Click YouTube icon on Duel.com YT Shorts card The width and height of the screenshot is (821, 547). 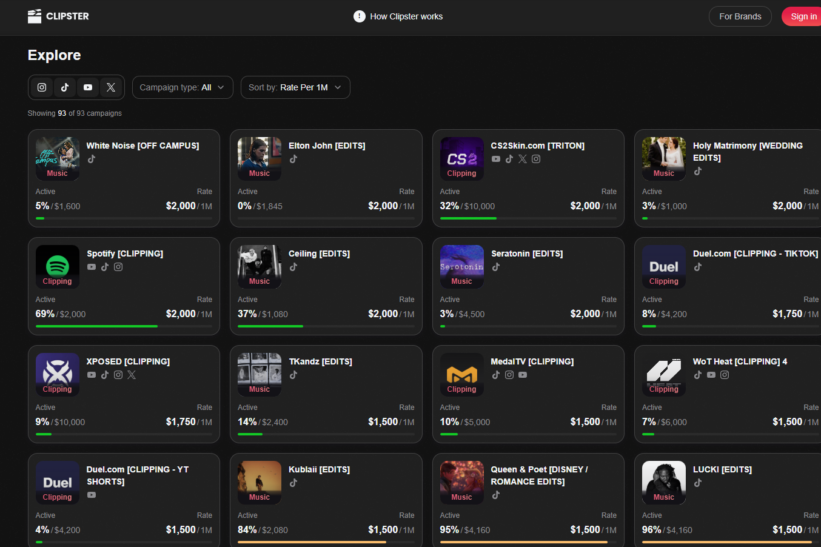click(x=92, y=495)
